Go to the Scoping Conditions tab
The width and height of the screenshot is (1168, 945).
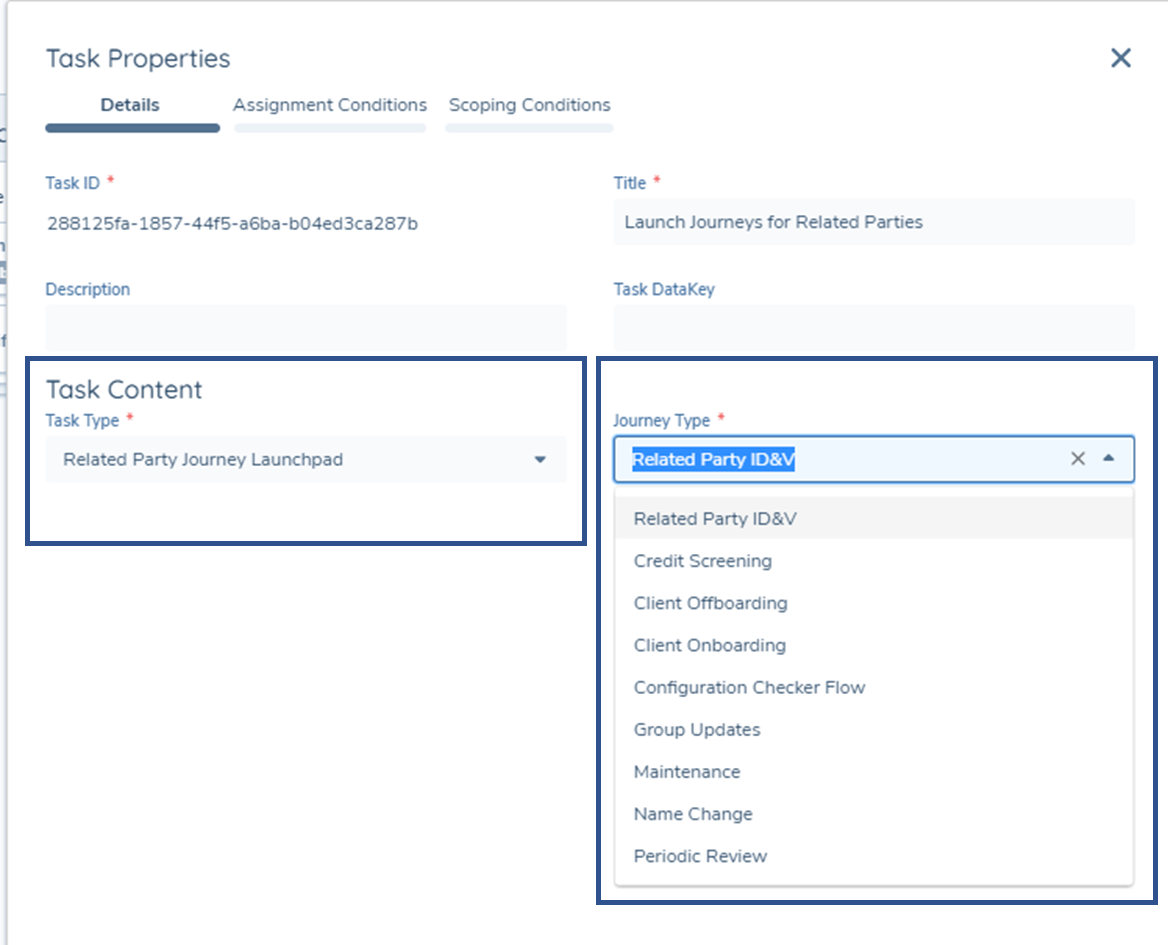coord(529,105)
